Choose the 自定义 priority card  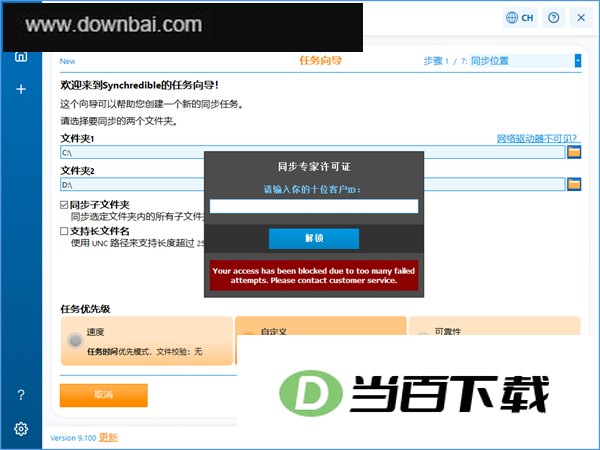pyautogui.click(x=321, y=326)
